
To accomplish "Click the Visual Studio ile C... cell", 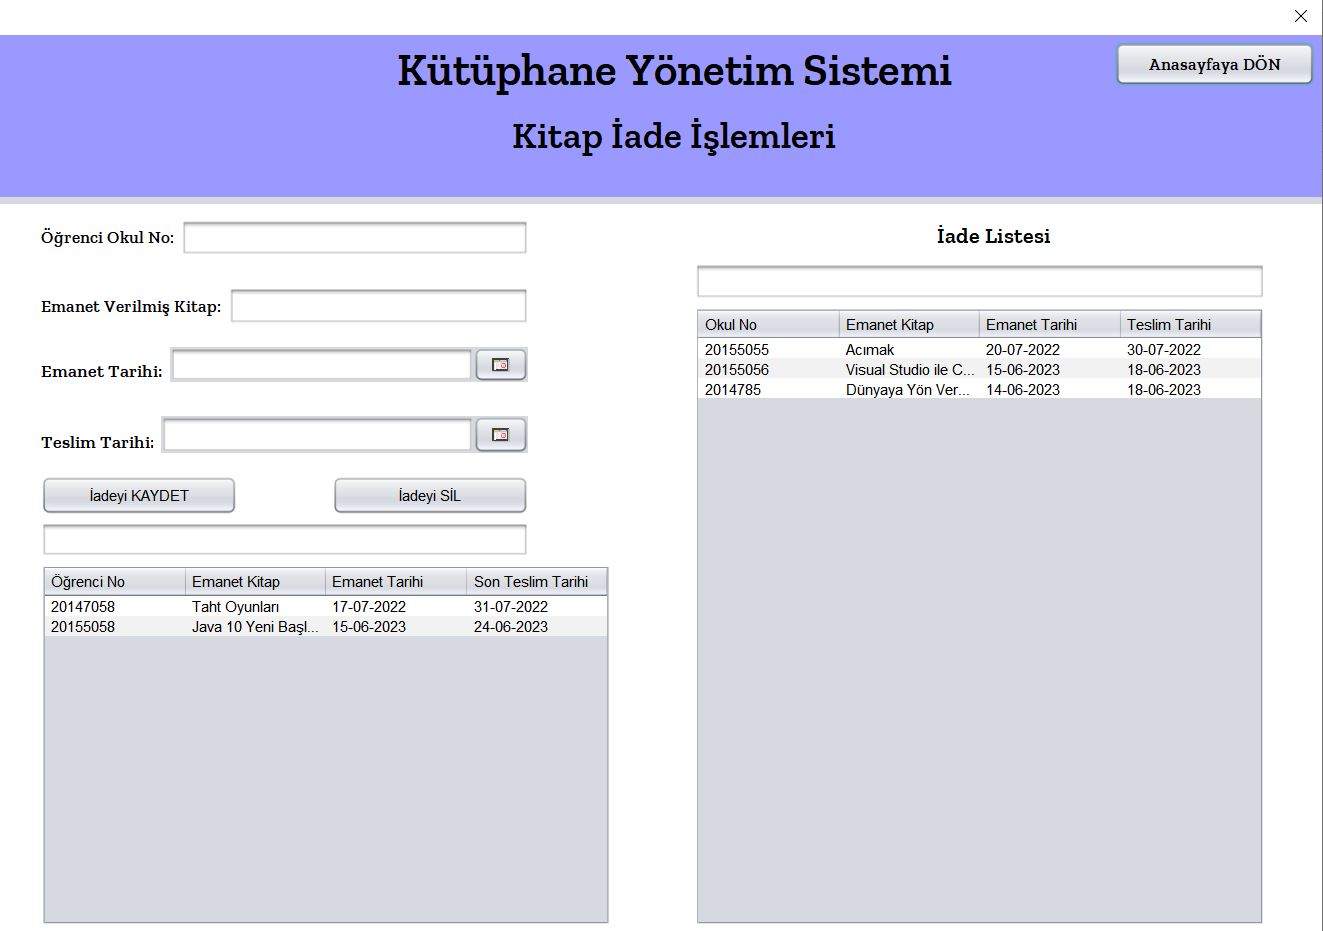I will click(910, 370).
